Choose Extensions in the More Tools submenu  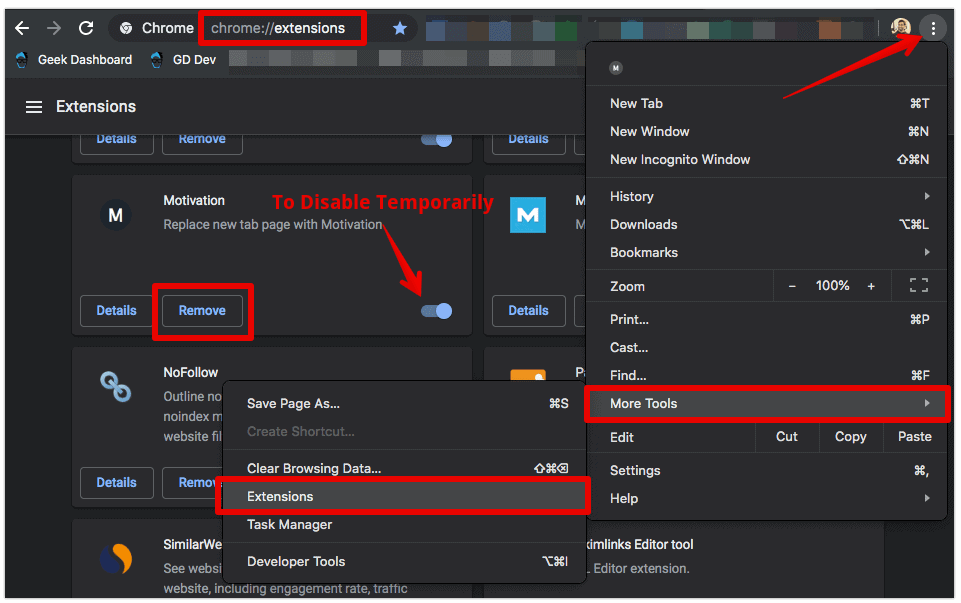[405, 496]
